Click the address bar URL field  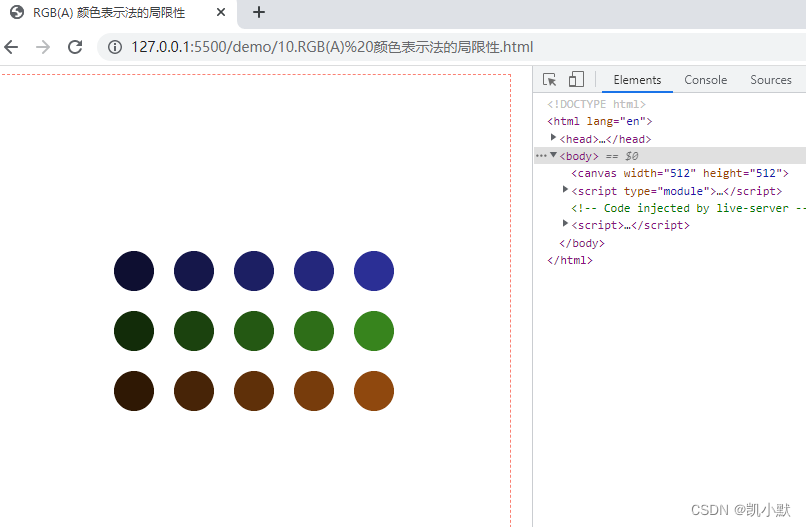pyautogui.click(x=332, y=47)
